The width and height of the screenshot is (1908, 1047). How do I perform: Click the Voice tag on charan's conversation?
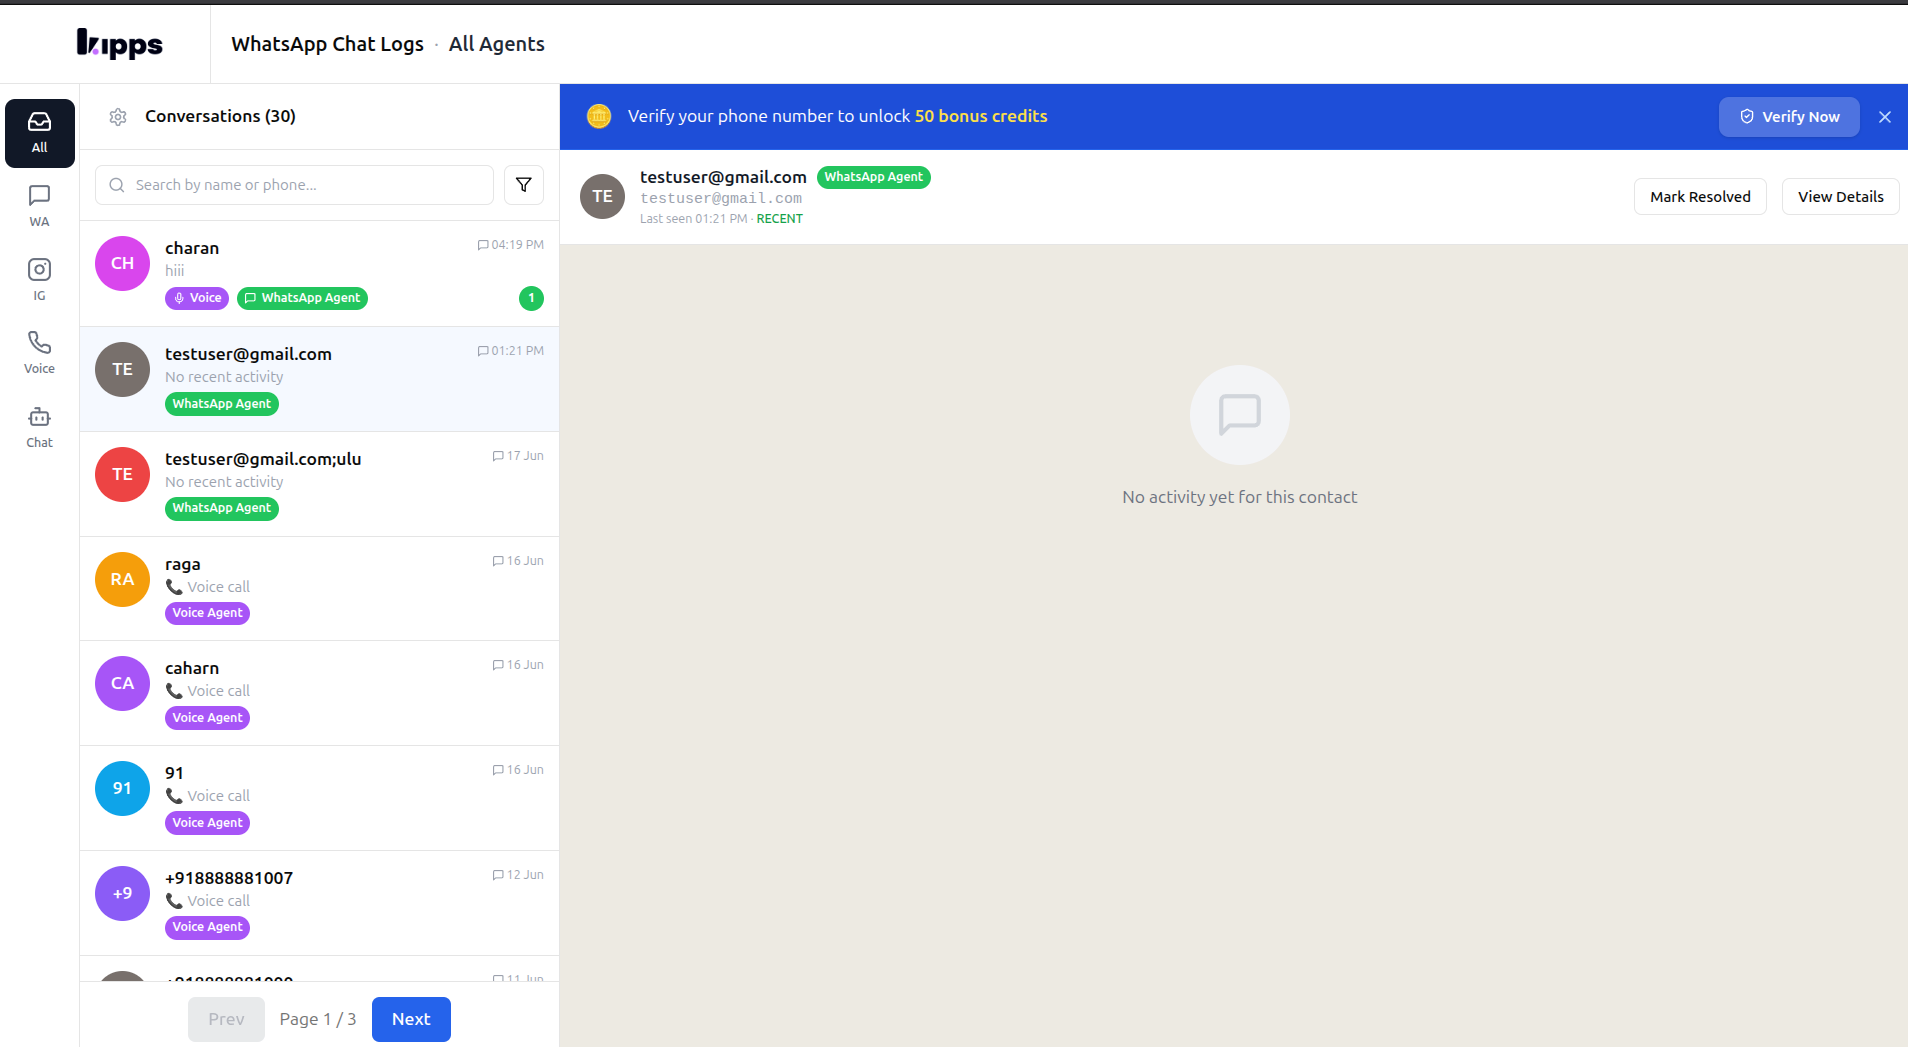tap(197, 298)
